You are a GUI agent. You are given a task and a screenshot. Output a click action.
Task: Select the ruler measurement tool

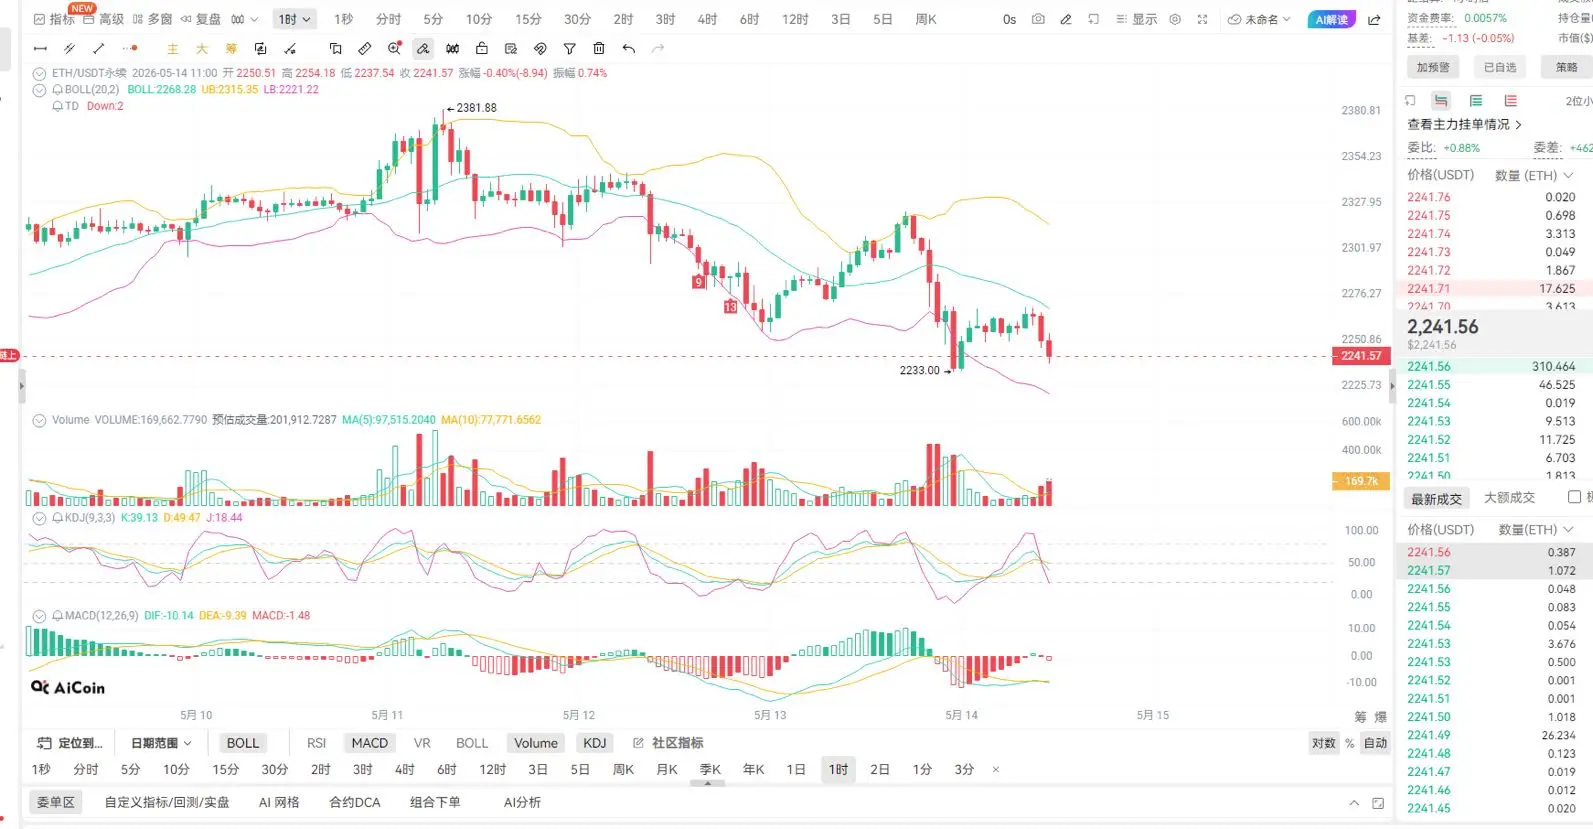365,49
